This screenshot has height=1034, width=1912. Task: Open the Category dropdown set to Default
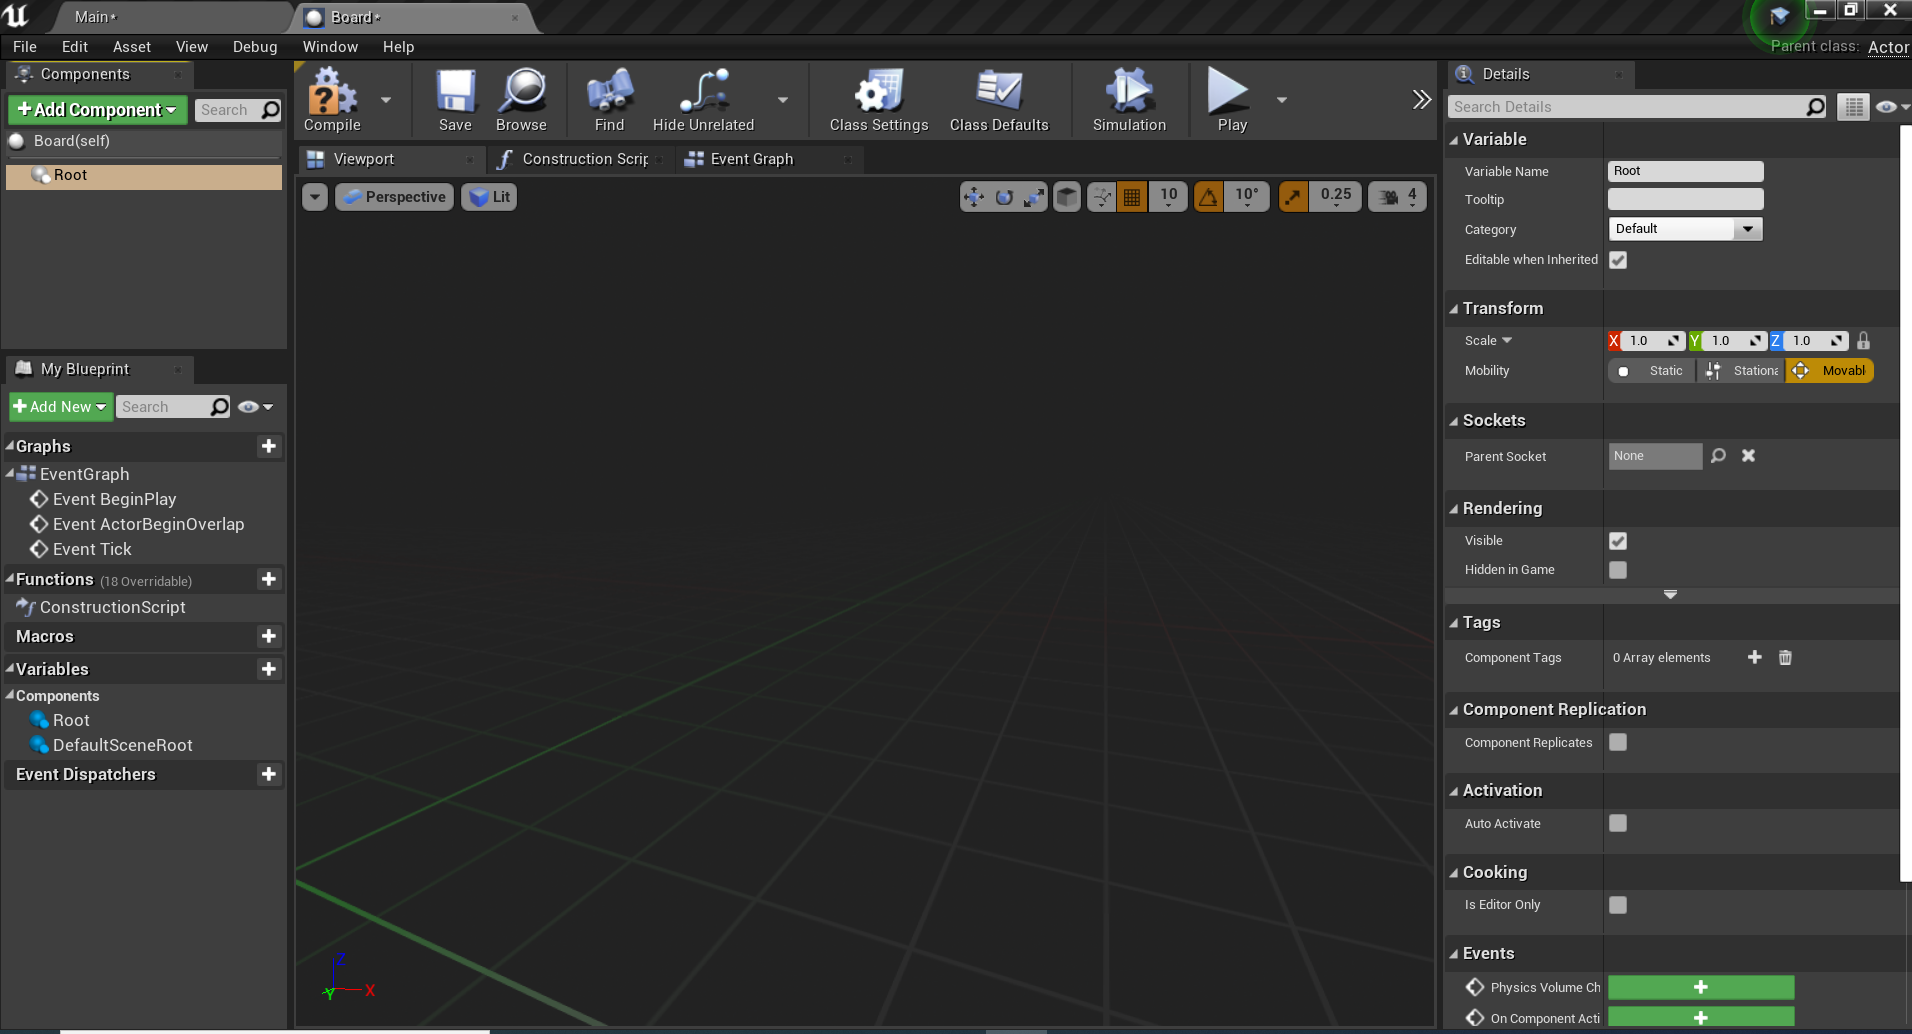(1685, 229)
